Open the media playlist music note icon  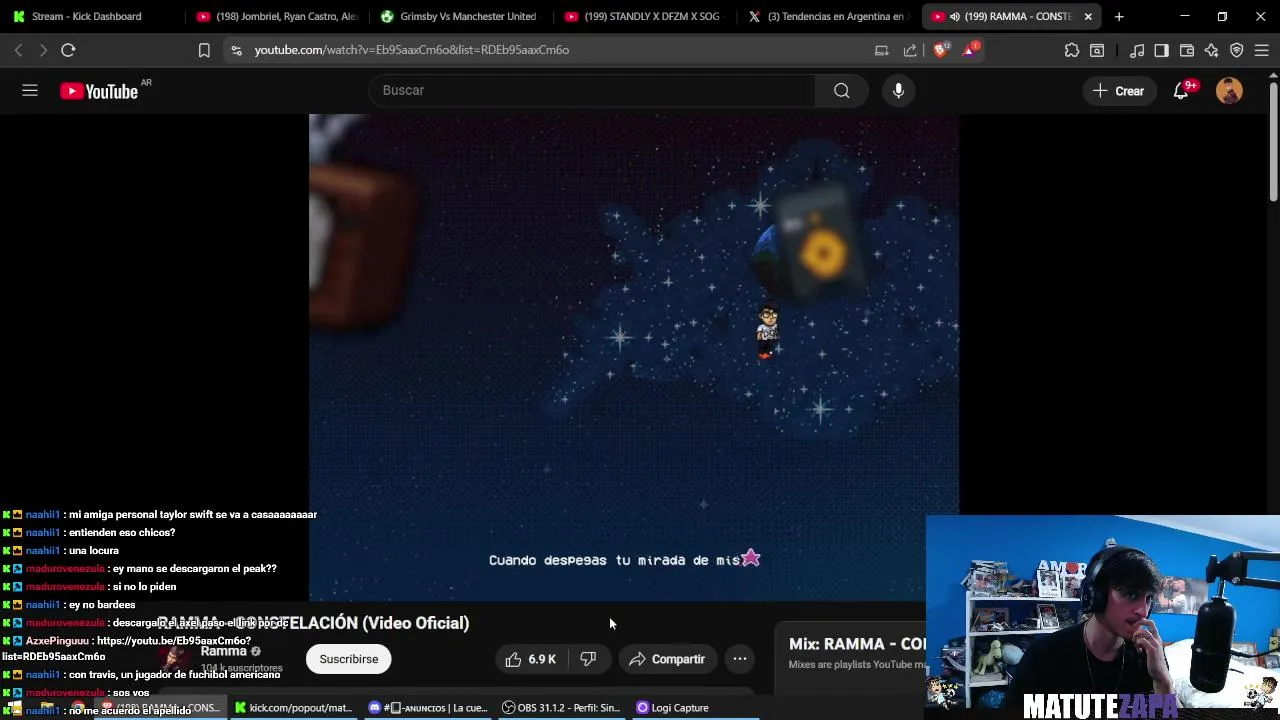(1137, 50)
